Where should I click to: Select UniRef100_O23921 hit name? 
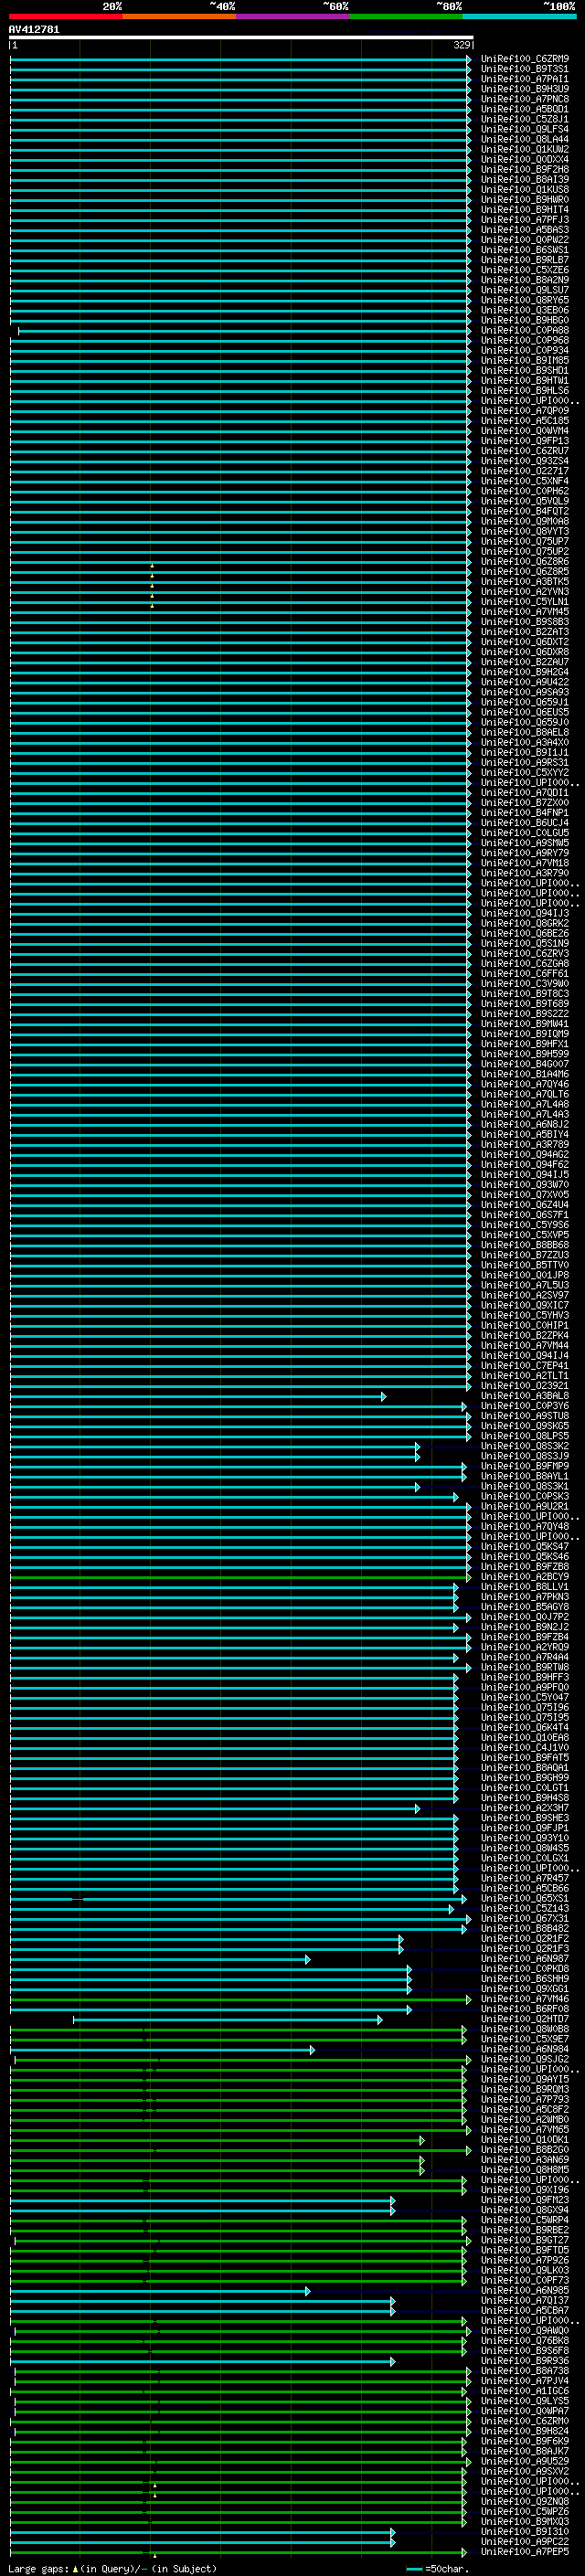click(x=525, y=1386)
